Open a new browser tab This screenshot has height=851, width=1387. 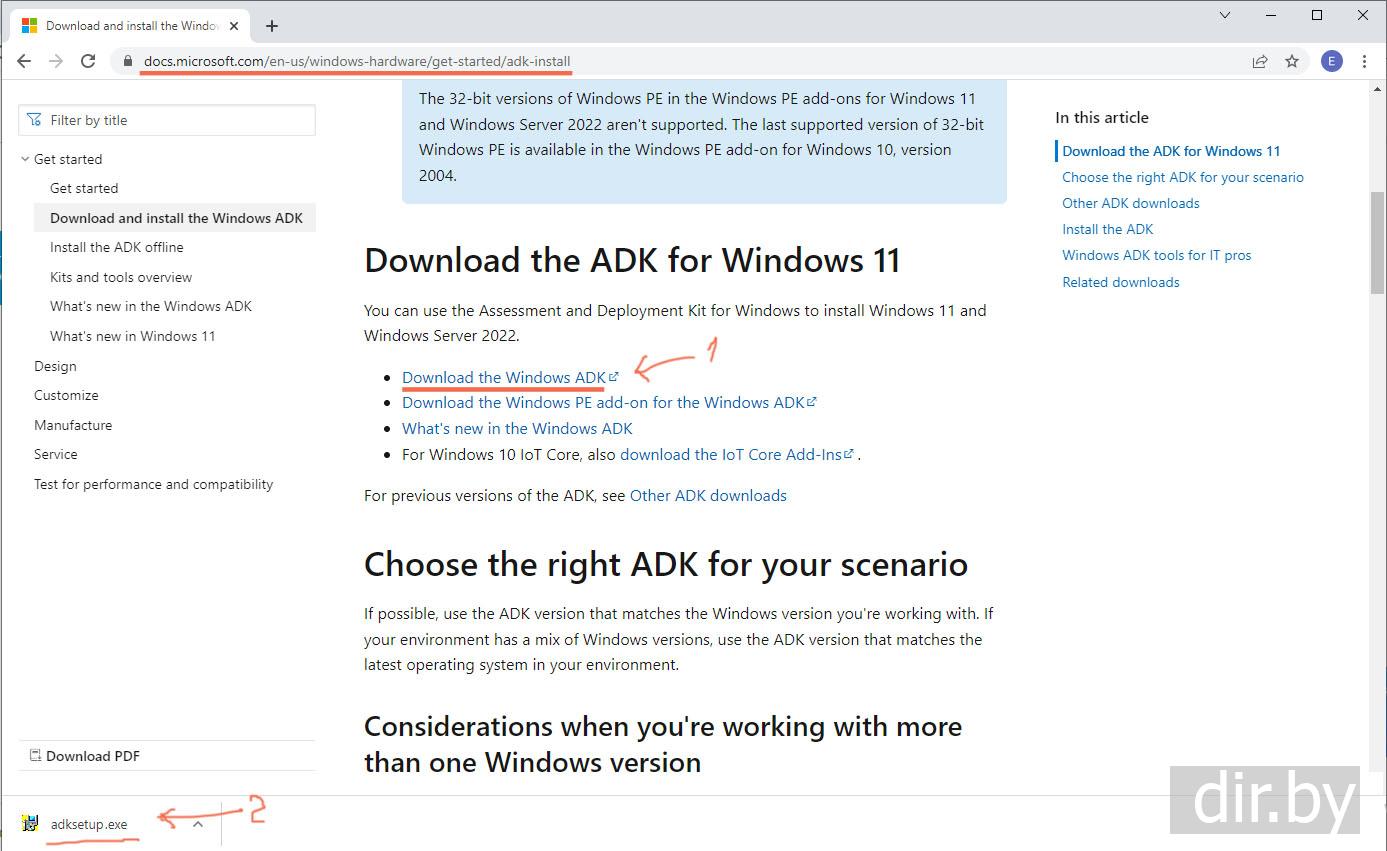pyautogui.click(x=272, y=26)
